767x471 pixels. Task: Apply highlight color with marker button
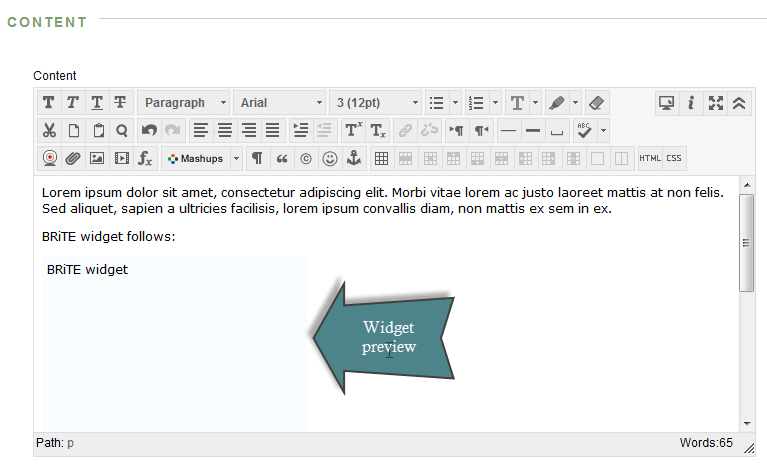click(x=557, y=103)
